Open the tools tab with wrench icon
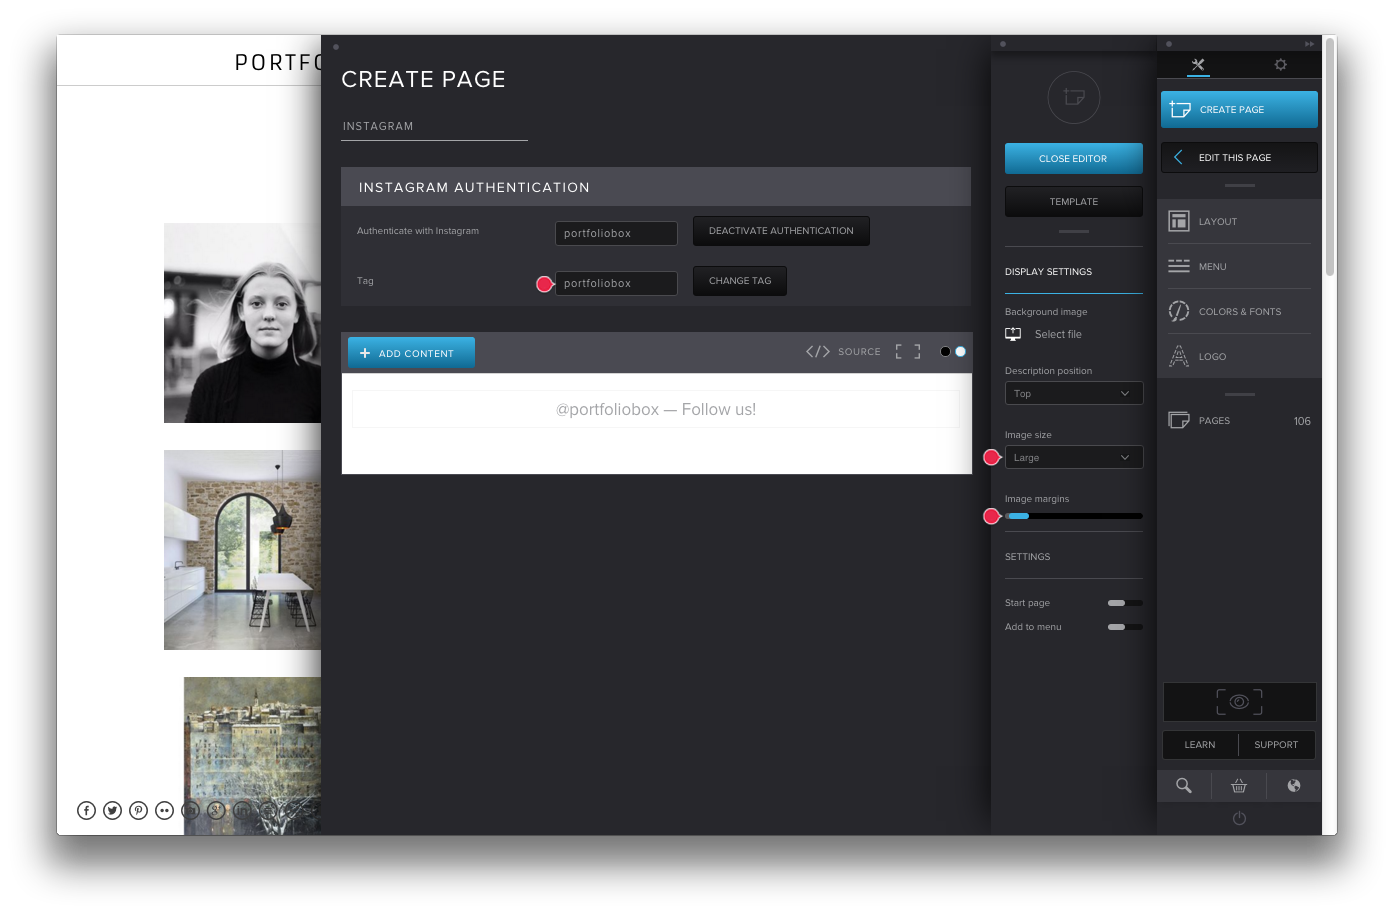The image size is (1394, 914). pos(1198,65)
